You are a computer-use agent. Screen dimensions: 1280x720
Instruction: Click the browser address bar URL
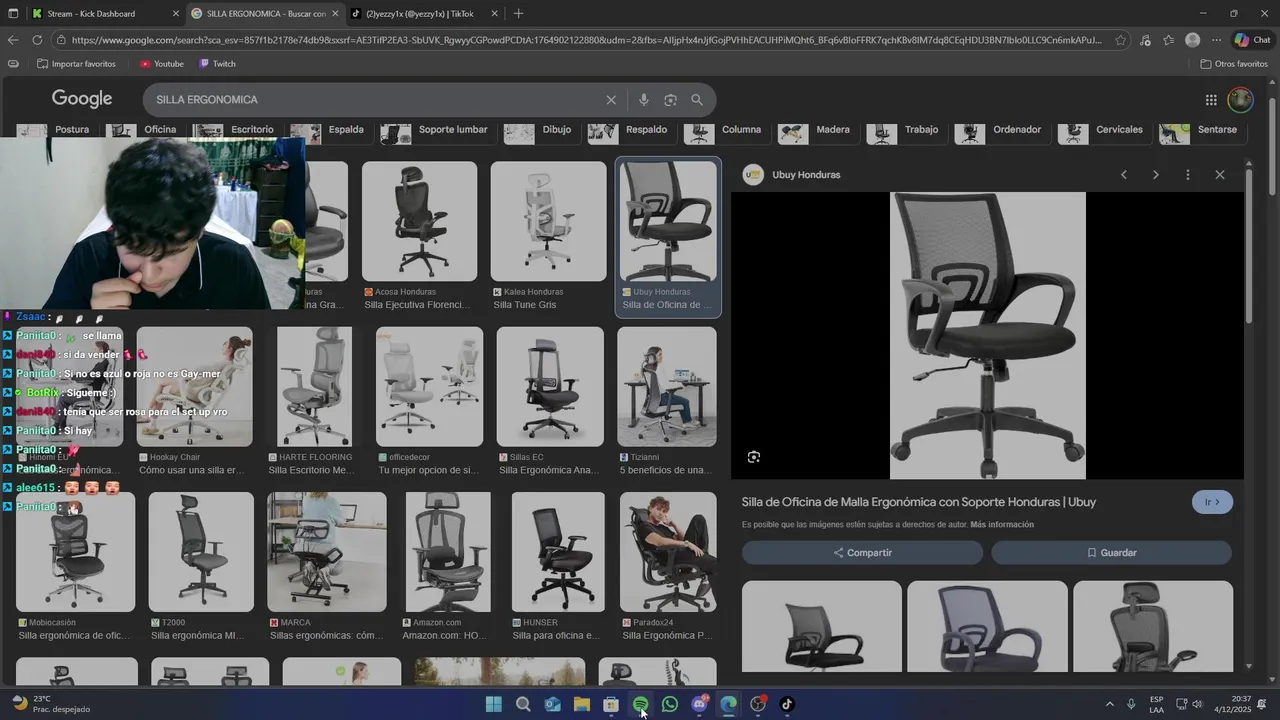point(585,40)
